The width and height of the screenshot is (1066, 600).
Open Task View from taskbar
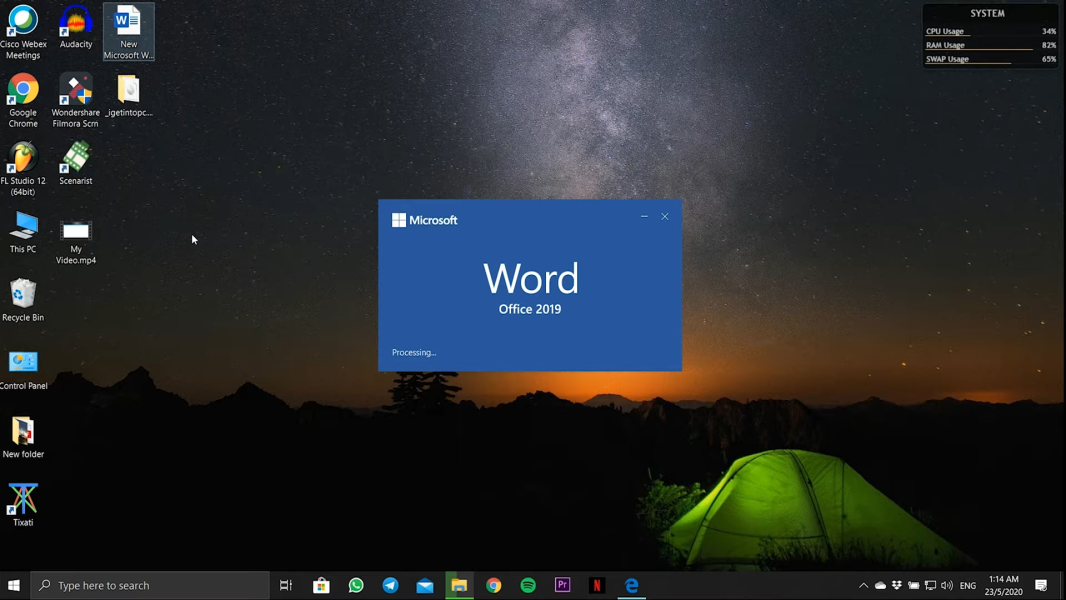coord(286,585)
